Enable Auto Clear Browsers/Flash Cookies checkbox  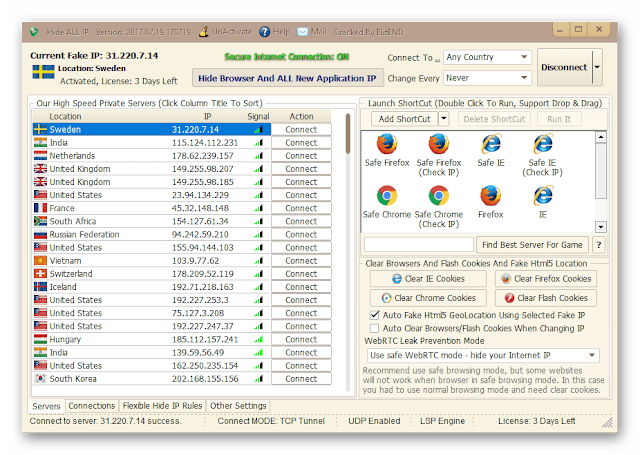click(x=374, y=328)
